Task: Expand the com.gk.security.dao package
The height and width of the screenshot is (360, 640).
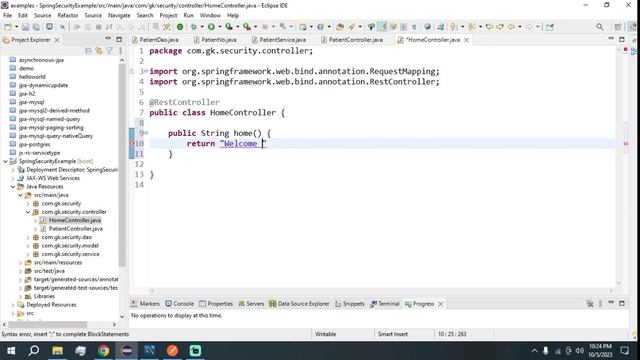Action: (x=28, y=237)
